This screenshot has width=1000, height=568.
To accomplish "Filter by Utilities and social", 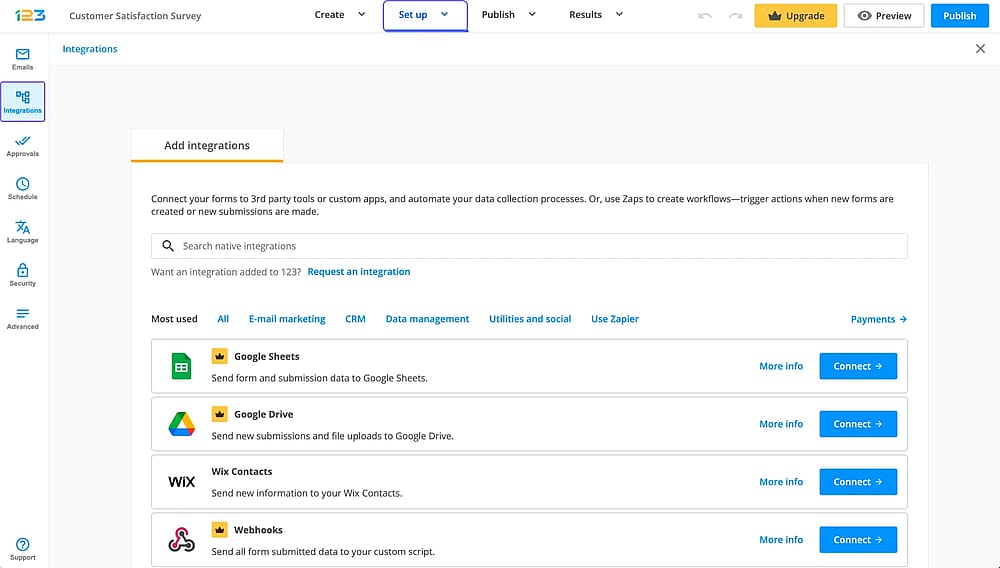I will (x=530, y=319).
